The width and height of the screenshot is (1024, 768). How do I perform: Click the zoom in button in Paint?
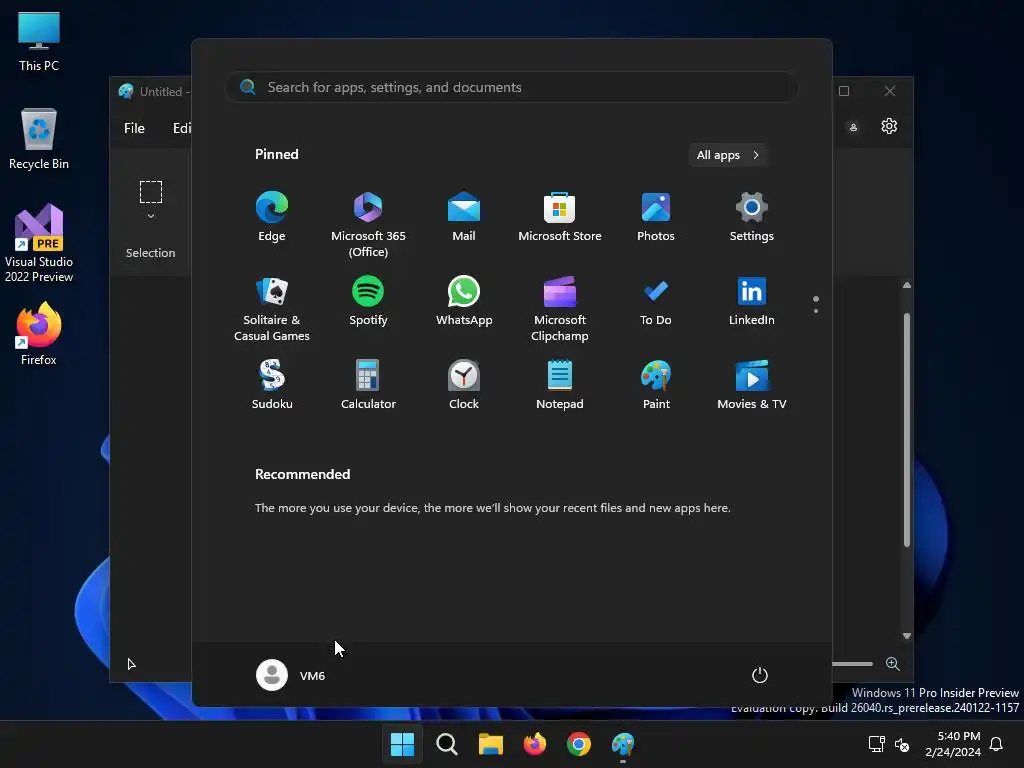point(893,664)
